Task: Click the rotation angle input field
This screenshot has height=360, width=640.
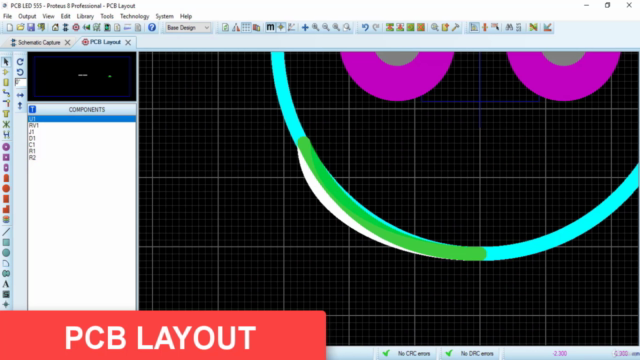Action: (x=20, y=82)
